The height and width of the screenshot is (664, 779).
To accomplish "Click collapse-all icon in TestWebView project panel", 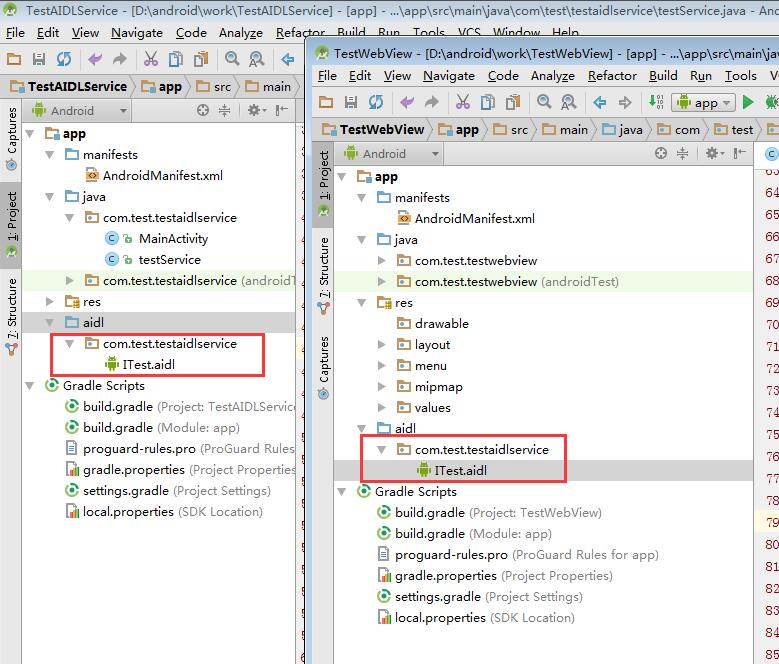I will tap(683, 153).
